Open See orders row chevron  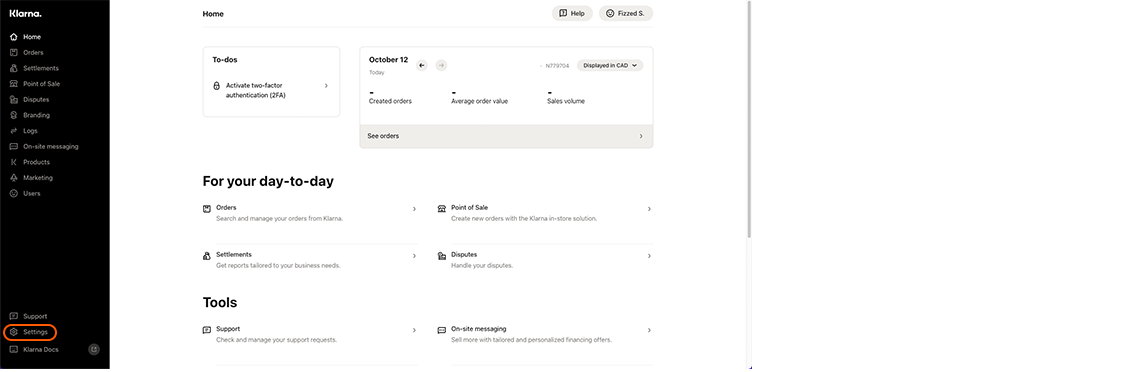pos(641,136)
